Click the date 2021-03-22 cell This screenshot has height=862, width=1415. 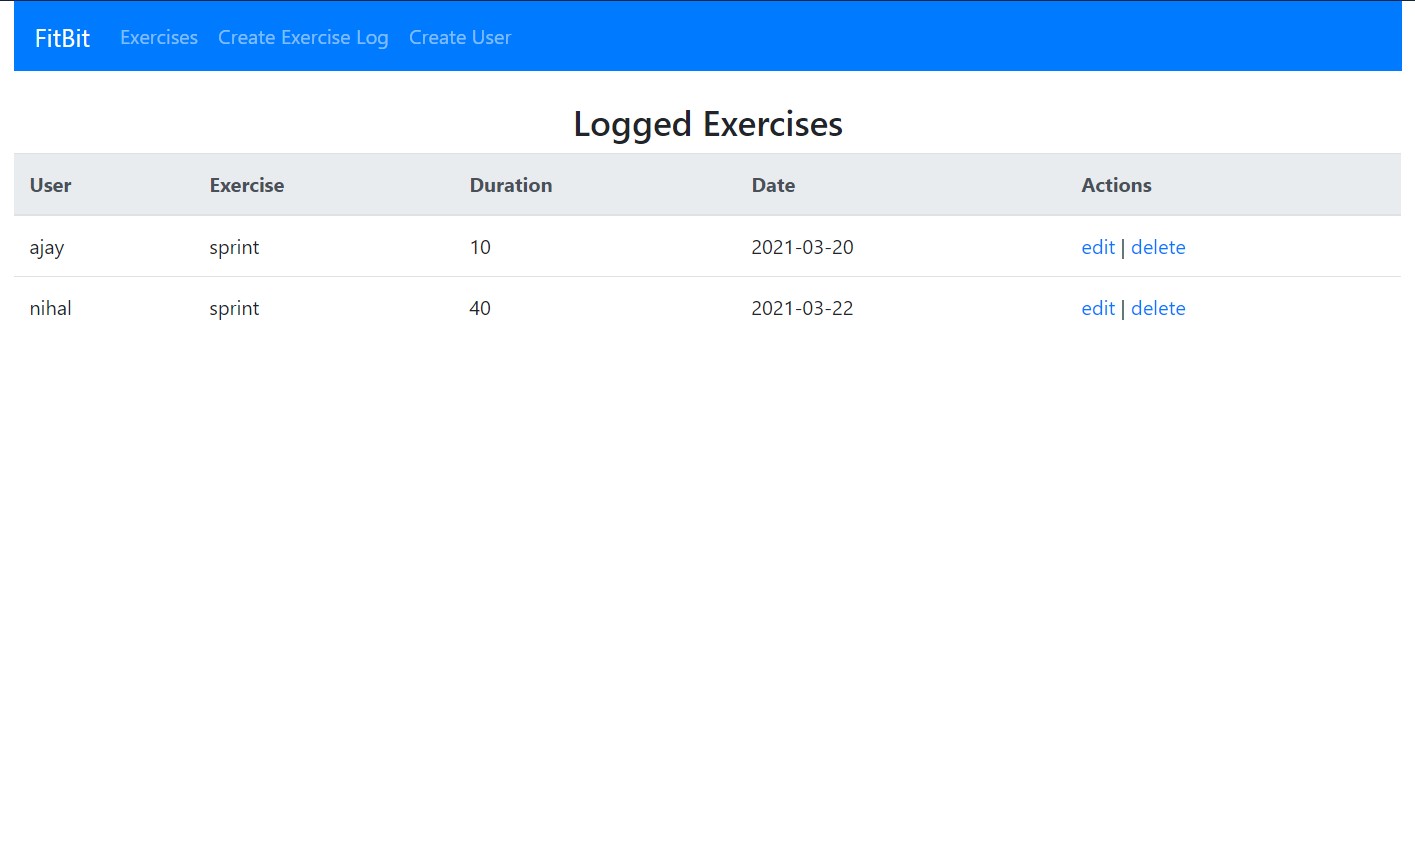click(802, 308)
